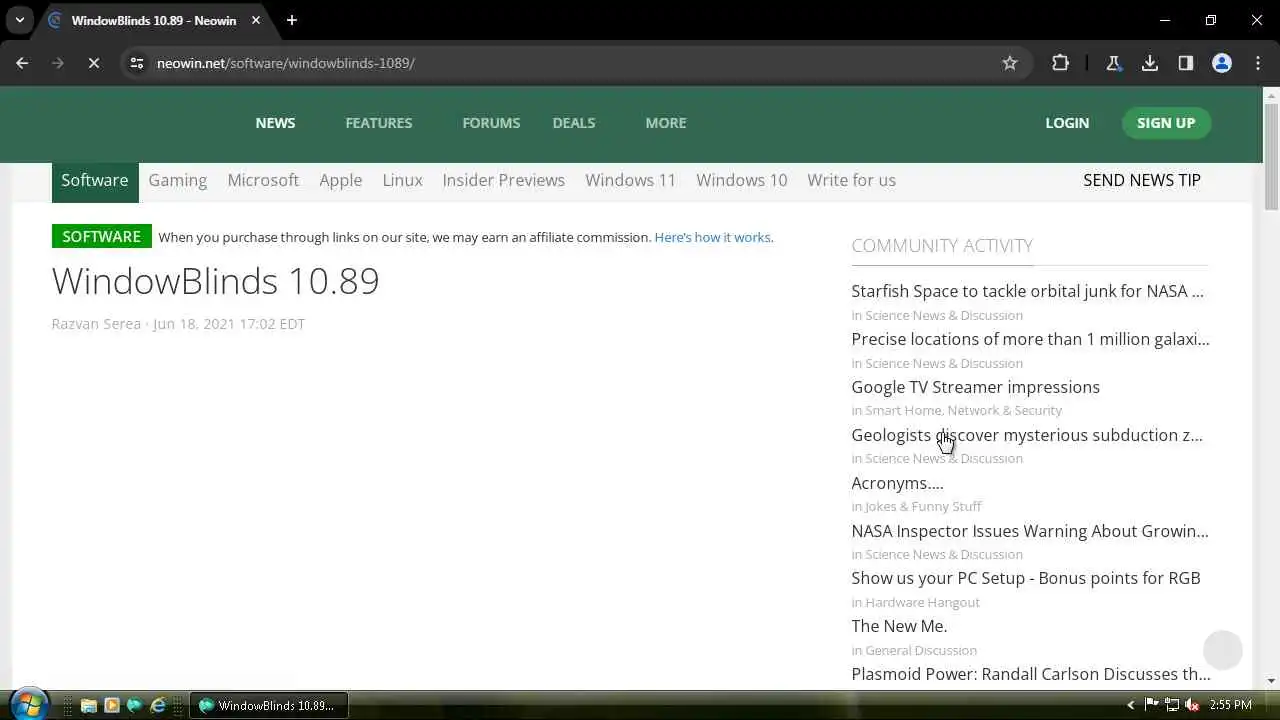Open Google TV Streamer impressions thread
Screen dimensions: 1280x720
[x=975, y=387]
